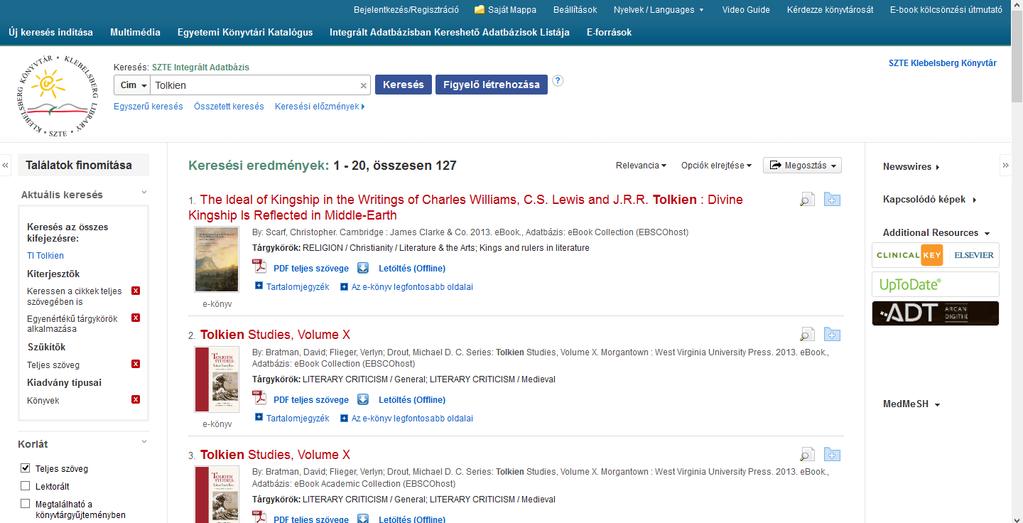Open Kérdezze könyvtárosát link
The width and height of the screenshot is (1023, 523).
[830, 10]
